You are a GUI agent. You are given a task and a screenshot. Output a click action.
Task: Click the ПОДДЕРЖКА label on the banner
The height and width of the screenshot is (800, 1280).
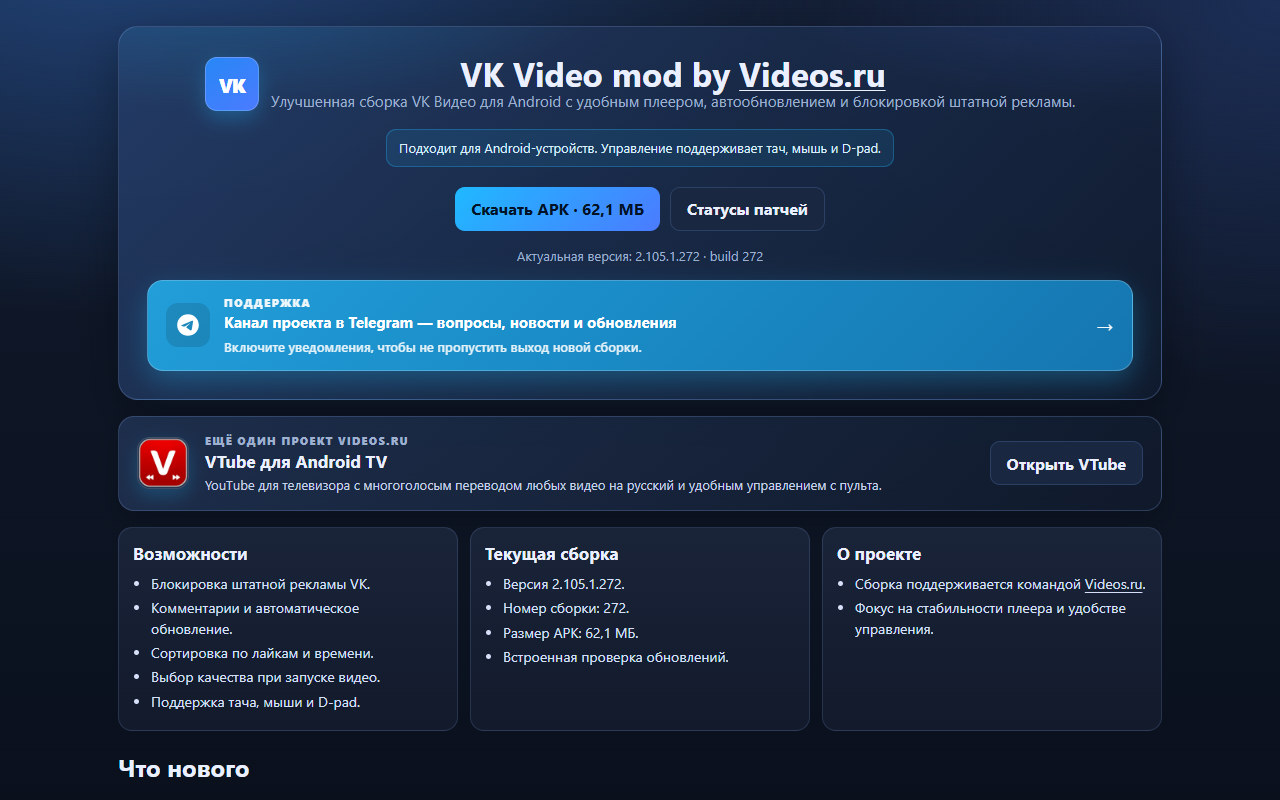tap(267, 303)
